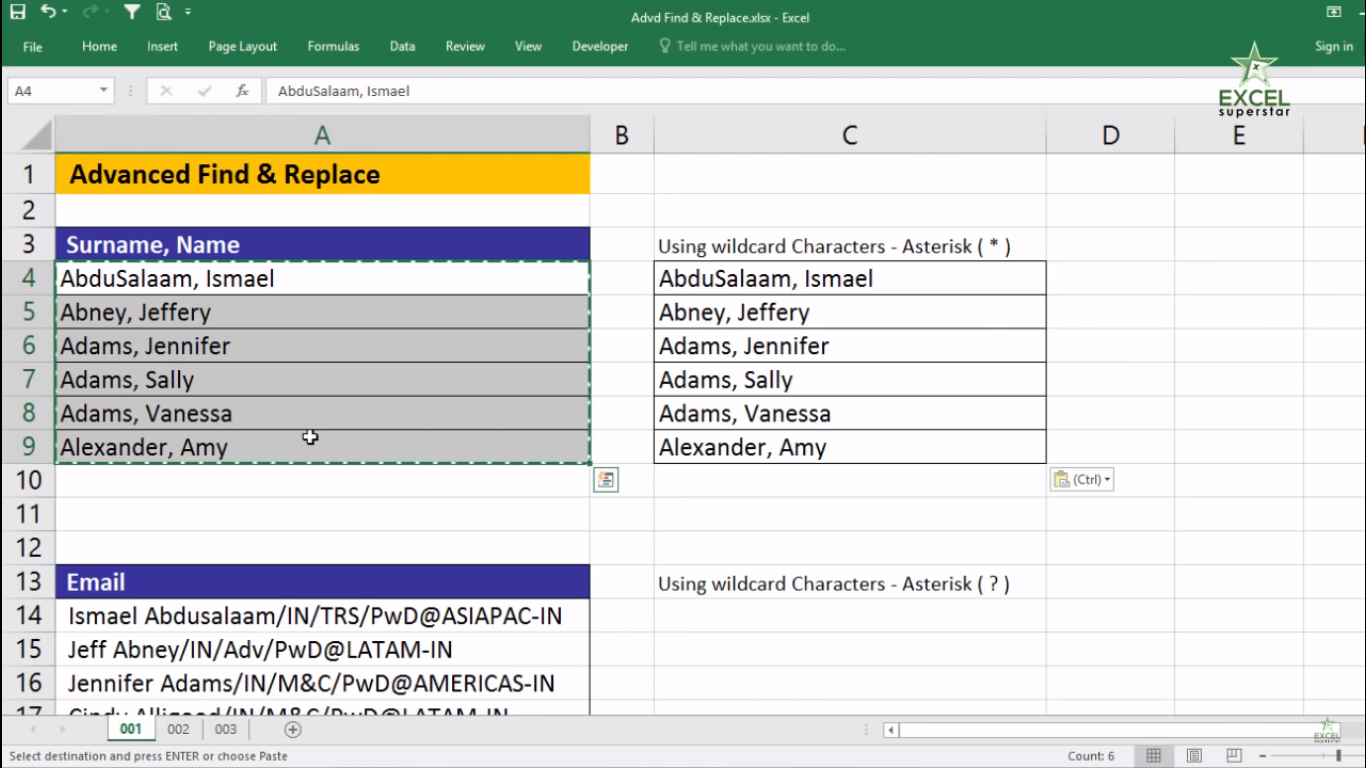
Task: Open the Paste Options (Ctrl) button
Action: tap(1082, 480)
